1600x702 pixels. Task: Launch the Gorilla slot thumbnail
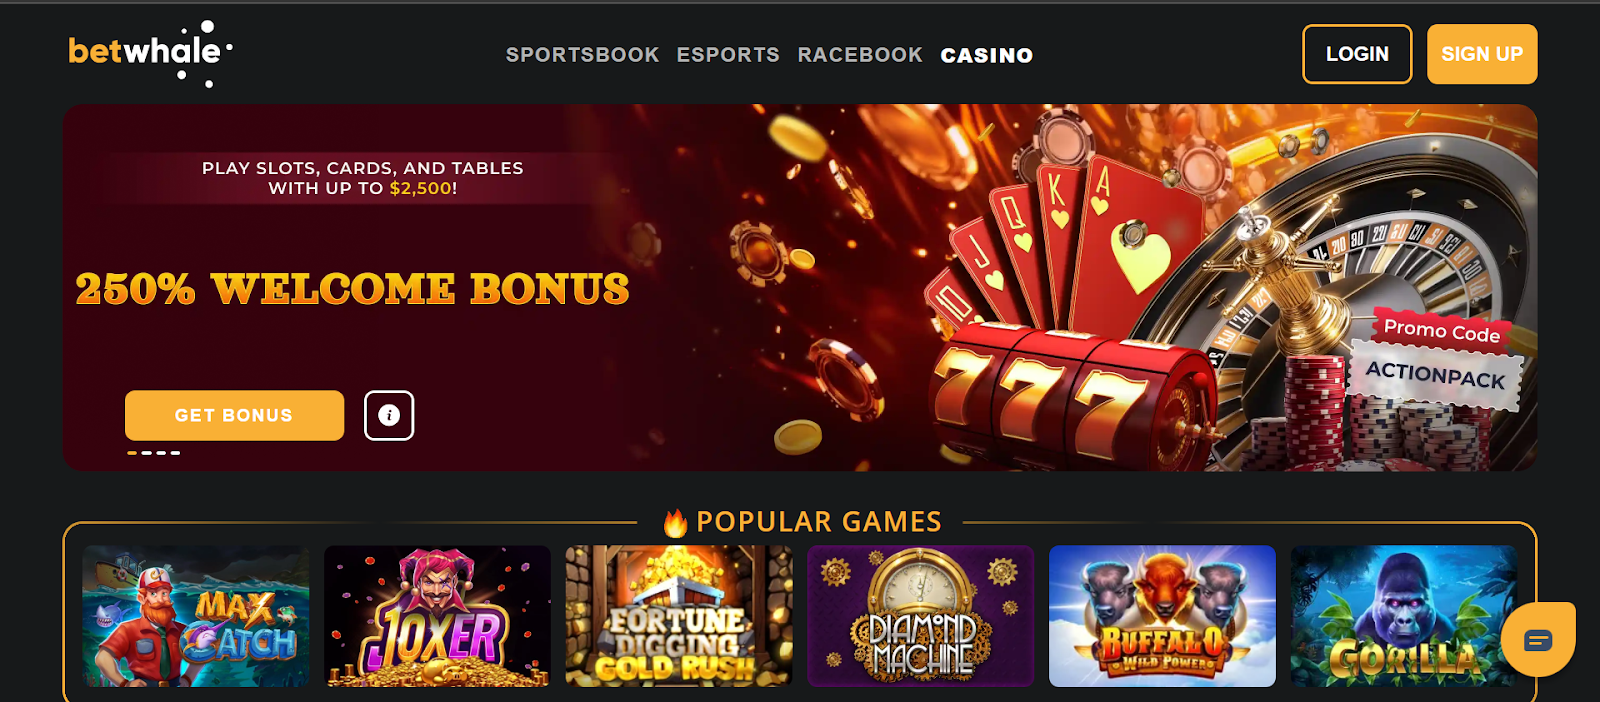(1404, 616)
